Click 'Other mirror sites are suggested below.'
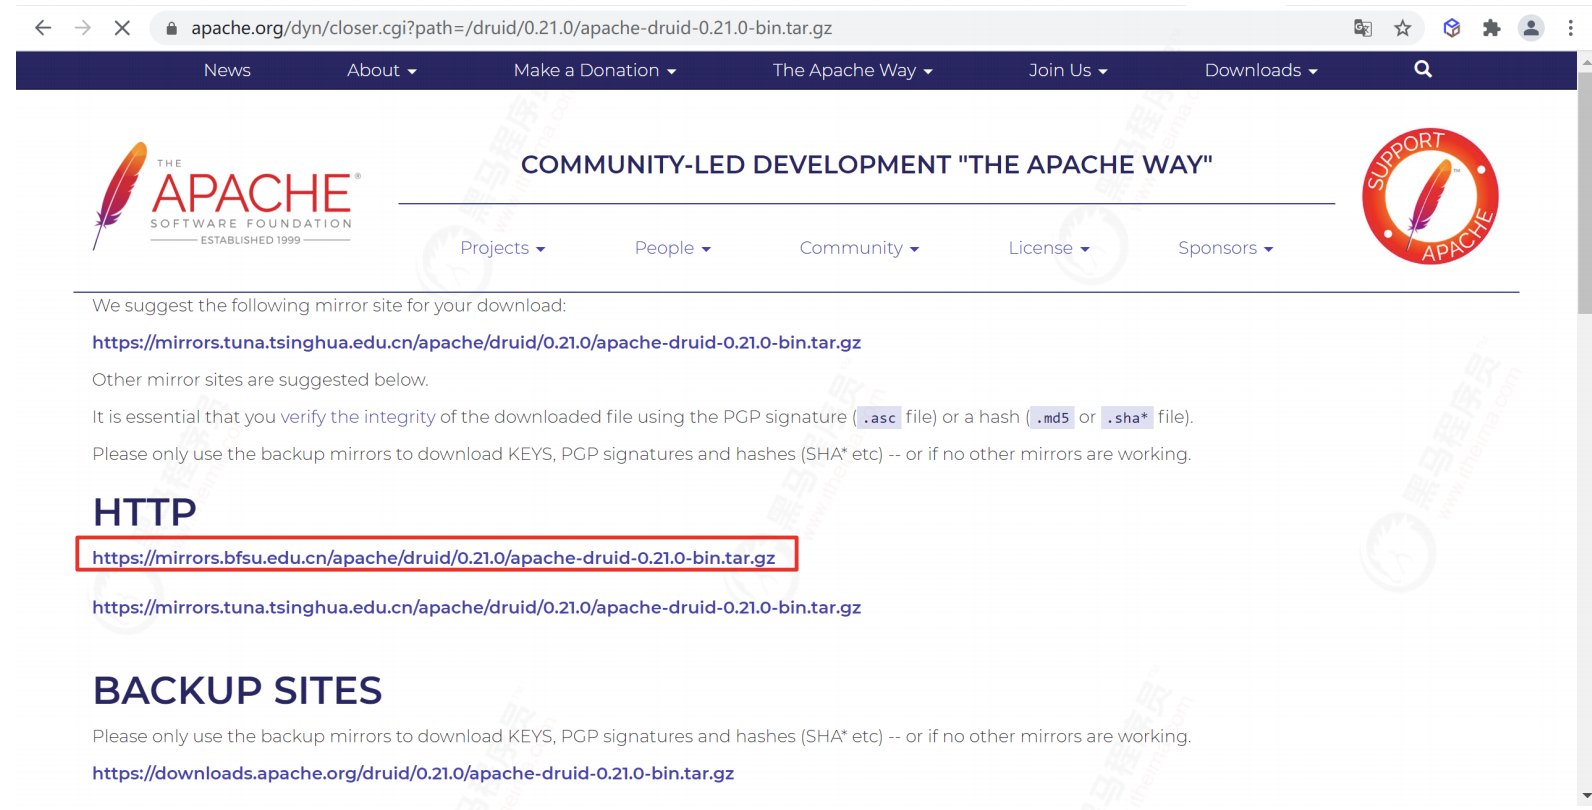Image resolution: width=1592 pixels, height=810 pixels. (x=260, y=380)
